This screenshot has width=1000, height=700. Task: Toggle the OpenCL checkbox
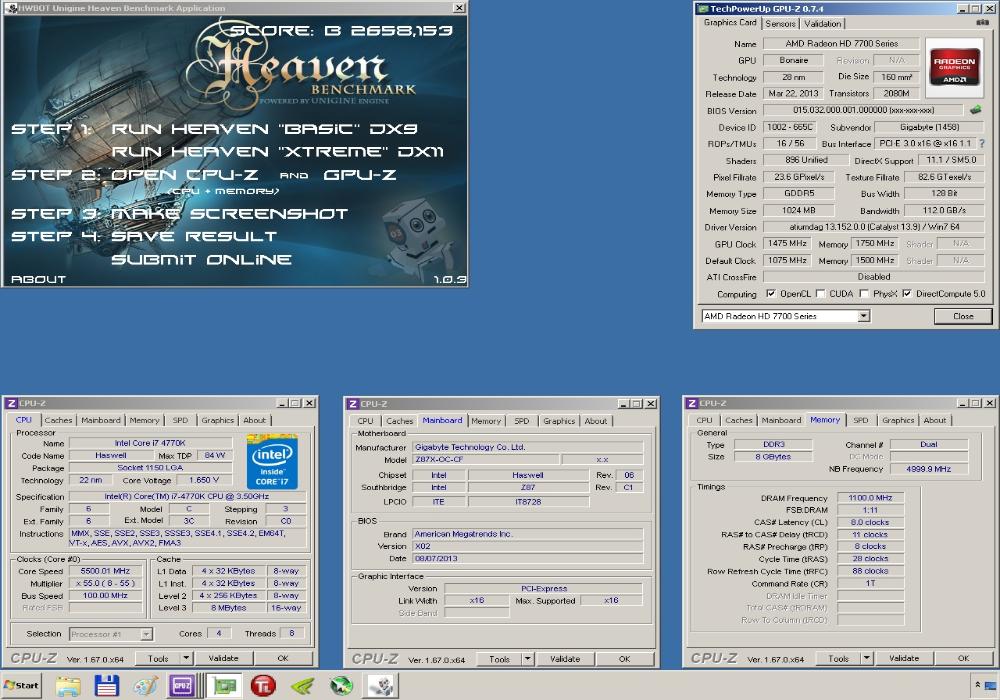[771, 293]
